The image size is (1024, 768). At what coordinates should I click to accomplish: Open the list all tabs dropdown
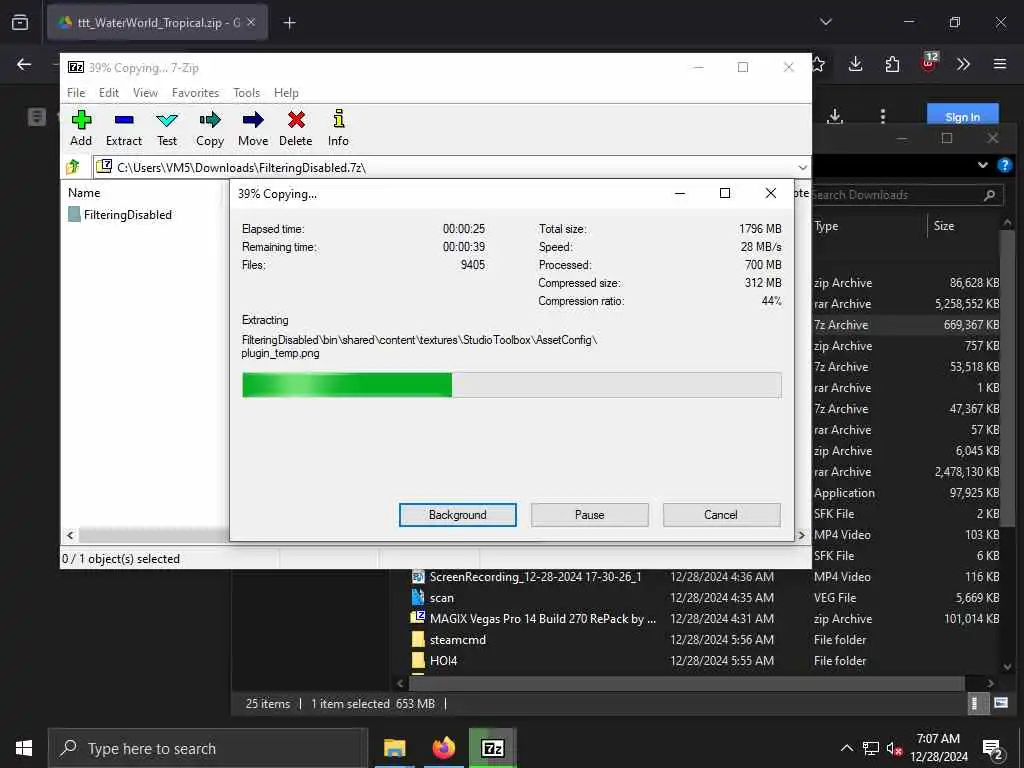click(x=825, y=22)
